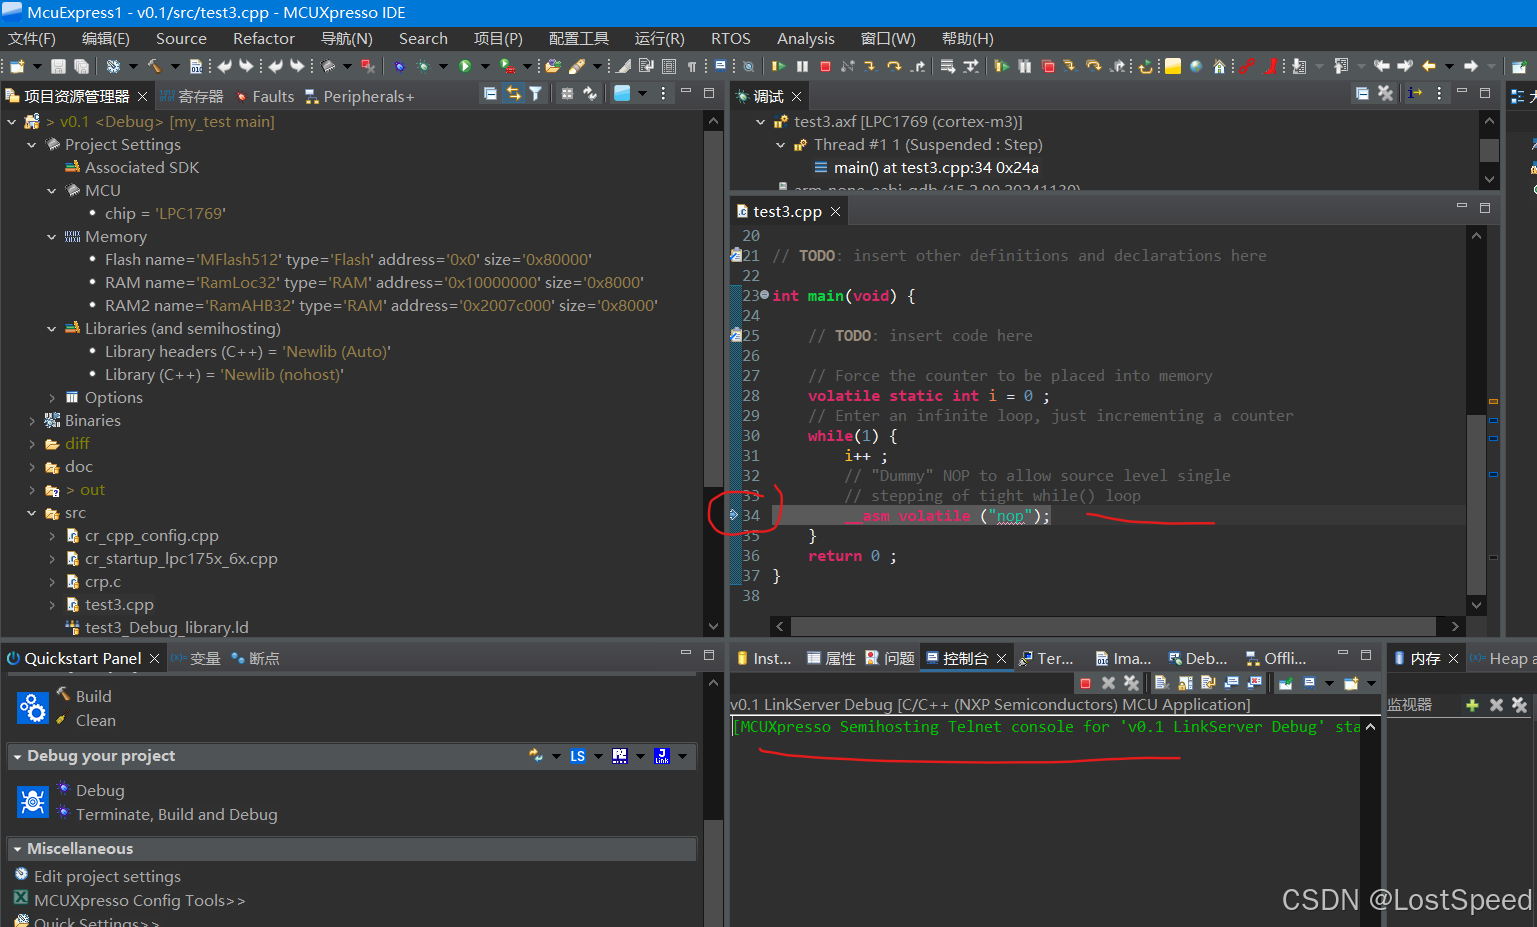This screenshot has height=927, width=1537.
Task: Open the RTOS menu
Action: pyautogui.click(x=731, y=39)
